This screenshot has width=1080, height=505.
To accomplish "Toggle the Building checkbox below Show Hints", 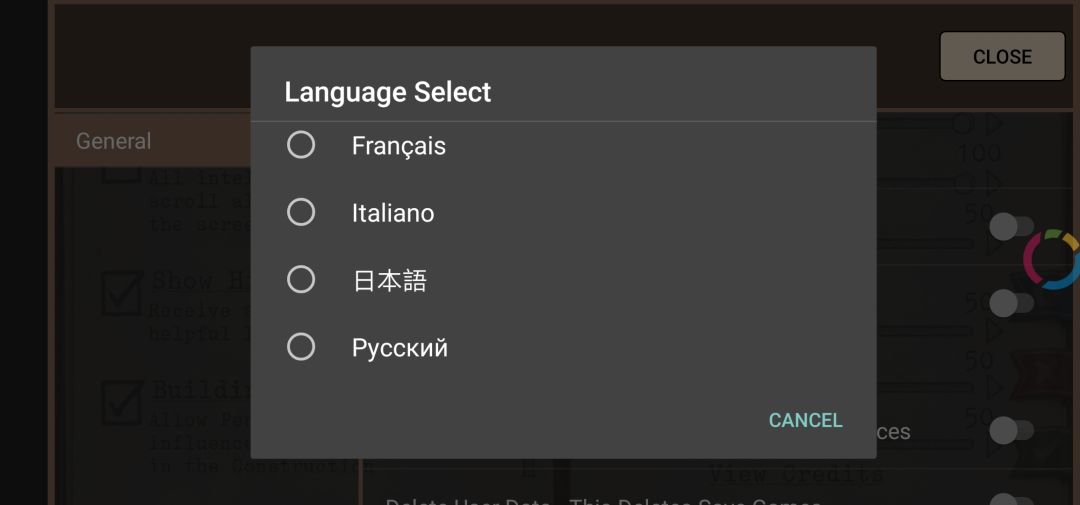I will pos(121,402).
